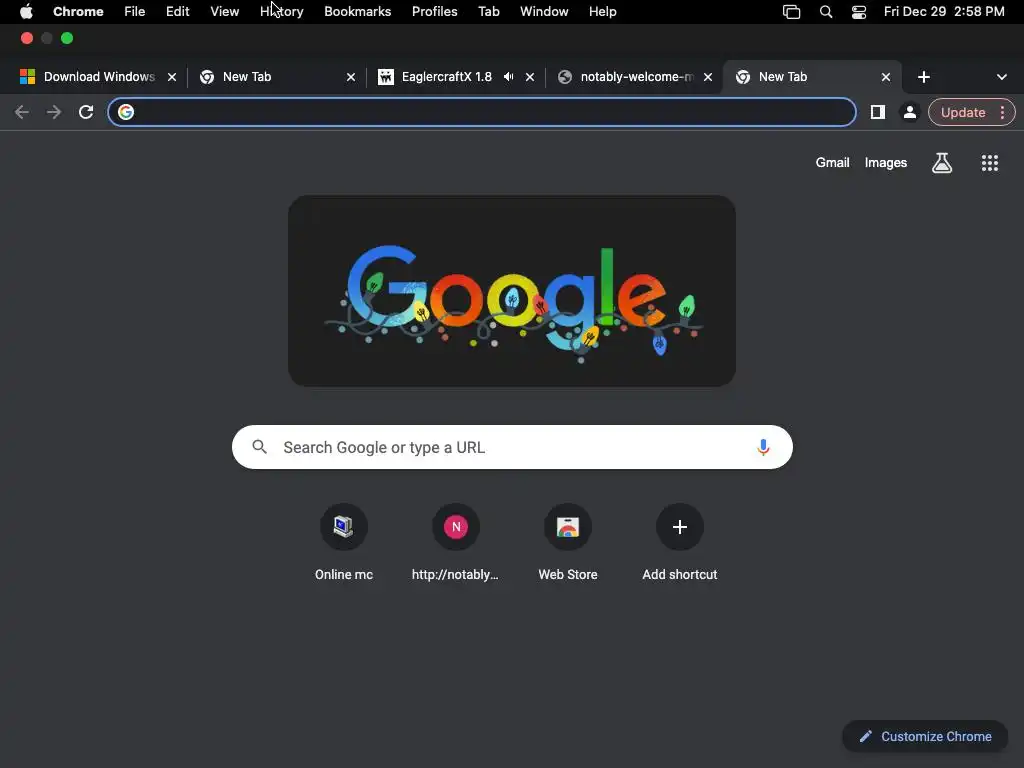
Task: Open Chrome three-dot menu
Action: [1002, 112]
